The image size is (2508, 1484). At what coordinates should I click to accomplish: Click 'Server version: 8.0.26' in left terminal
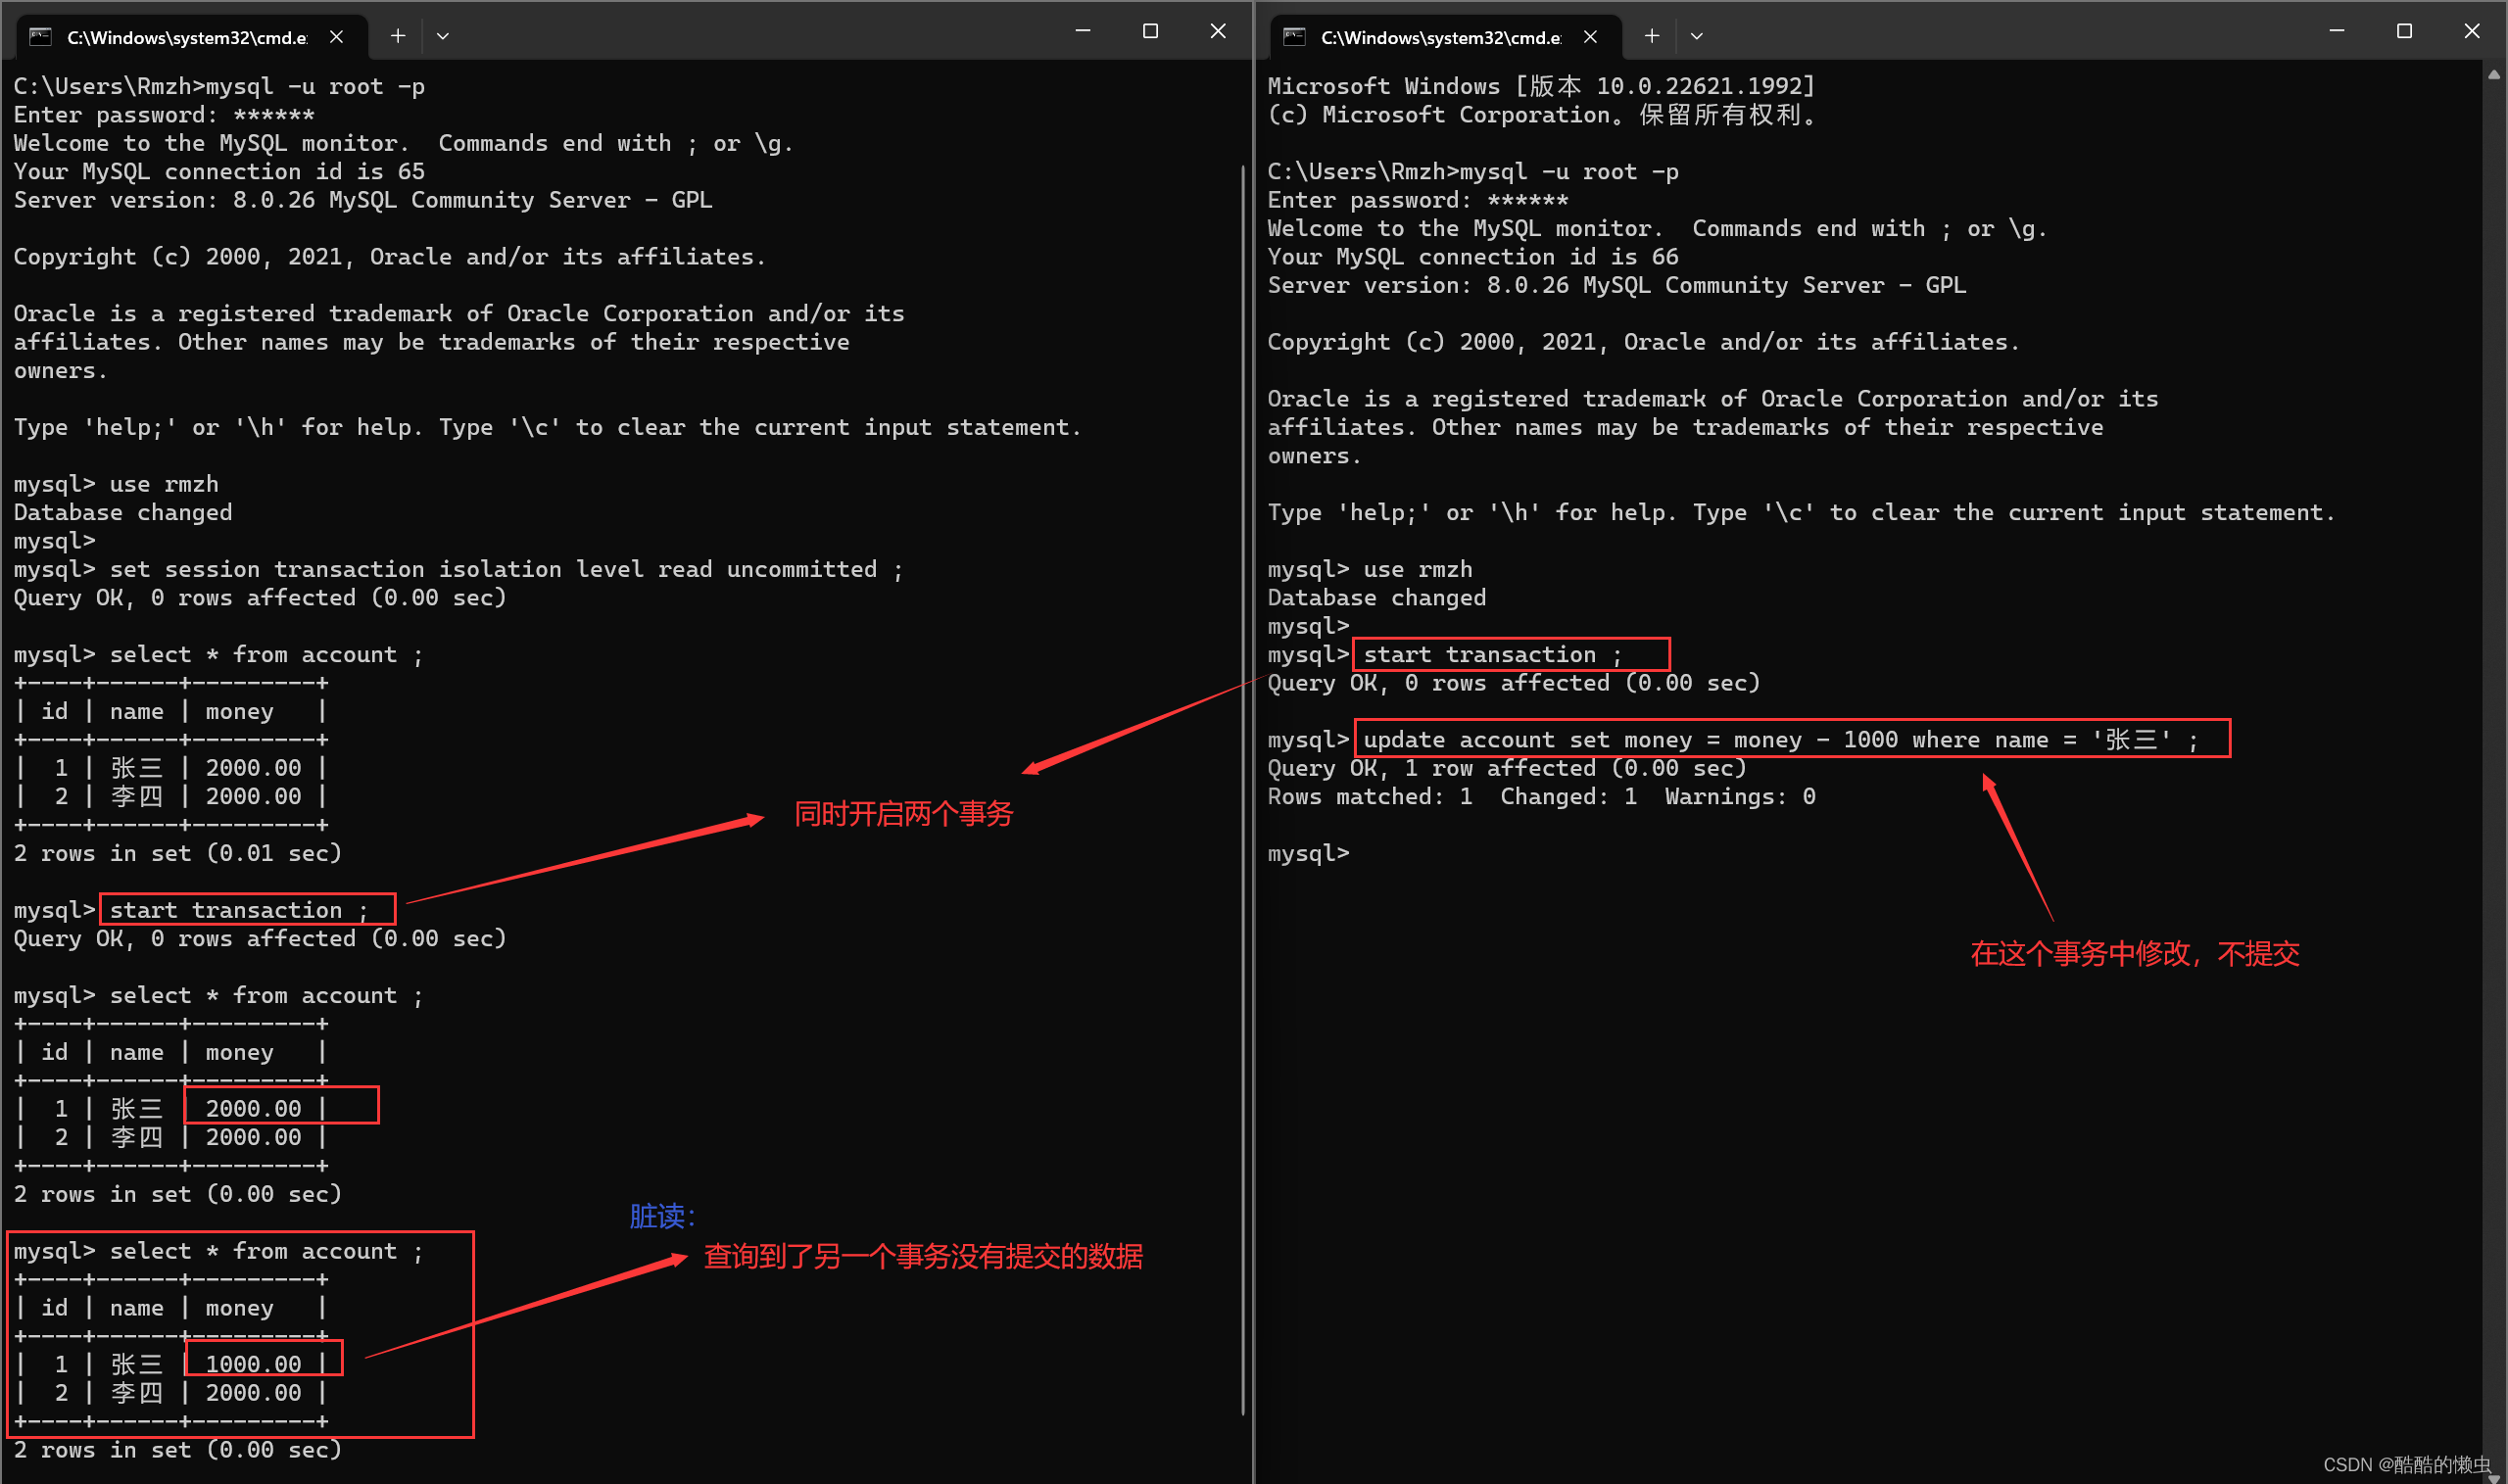point(363,200)
